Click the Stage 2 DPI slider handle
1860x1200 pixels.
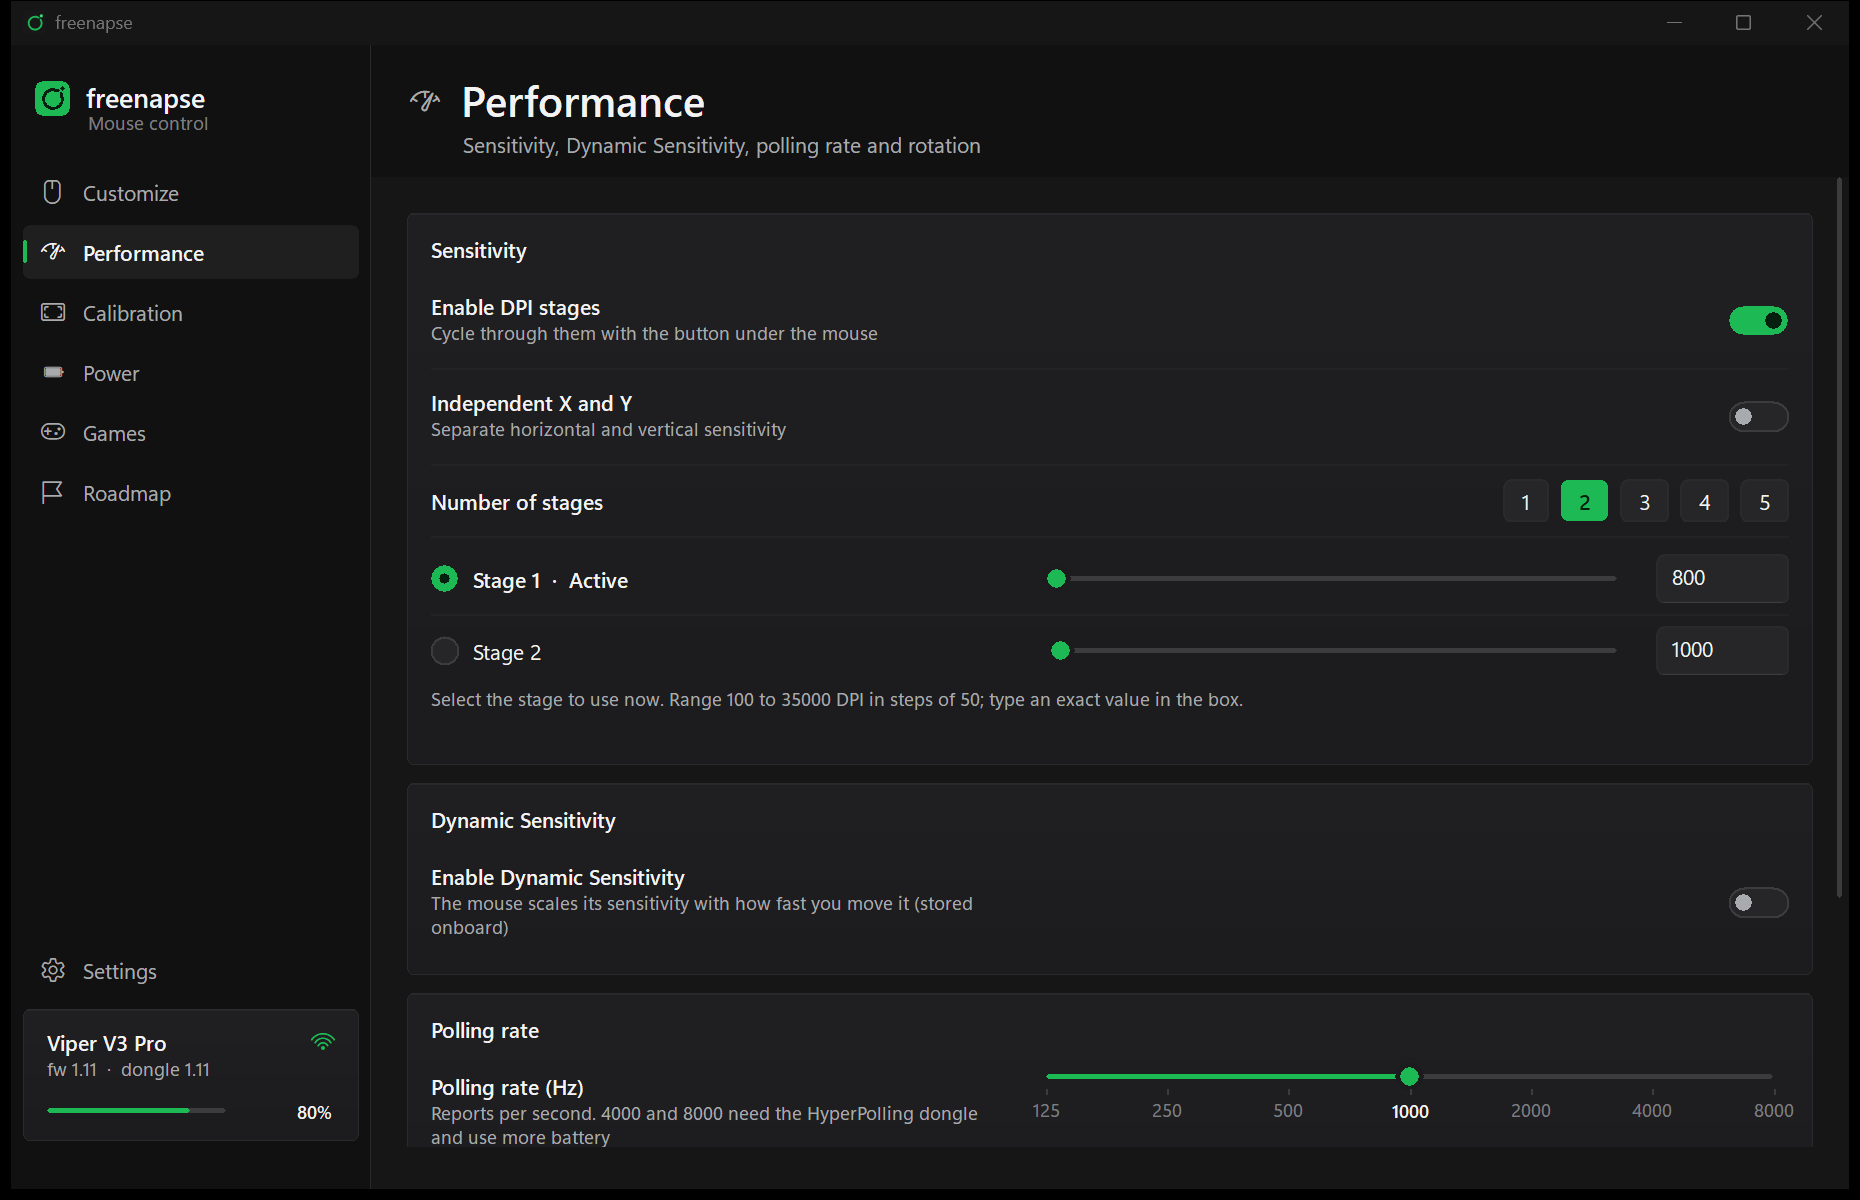tap(1060, 650)
